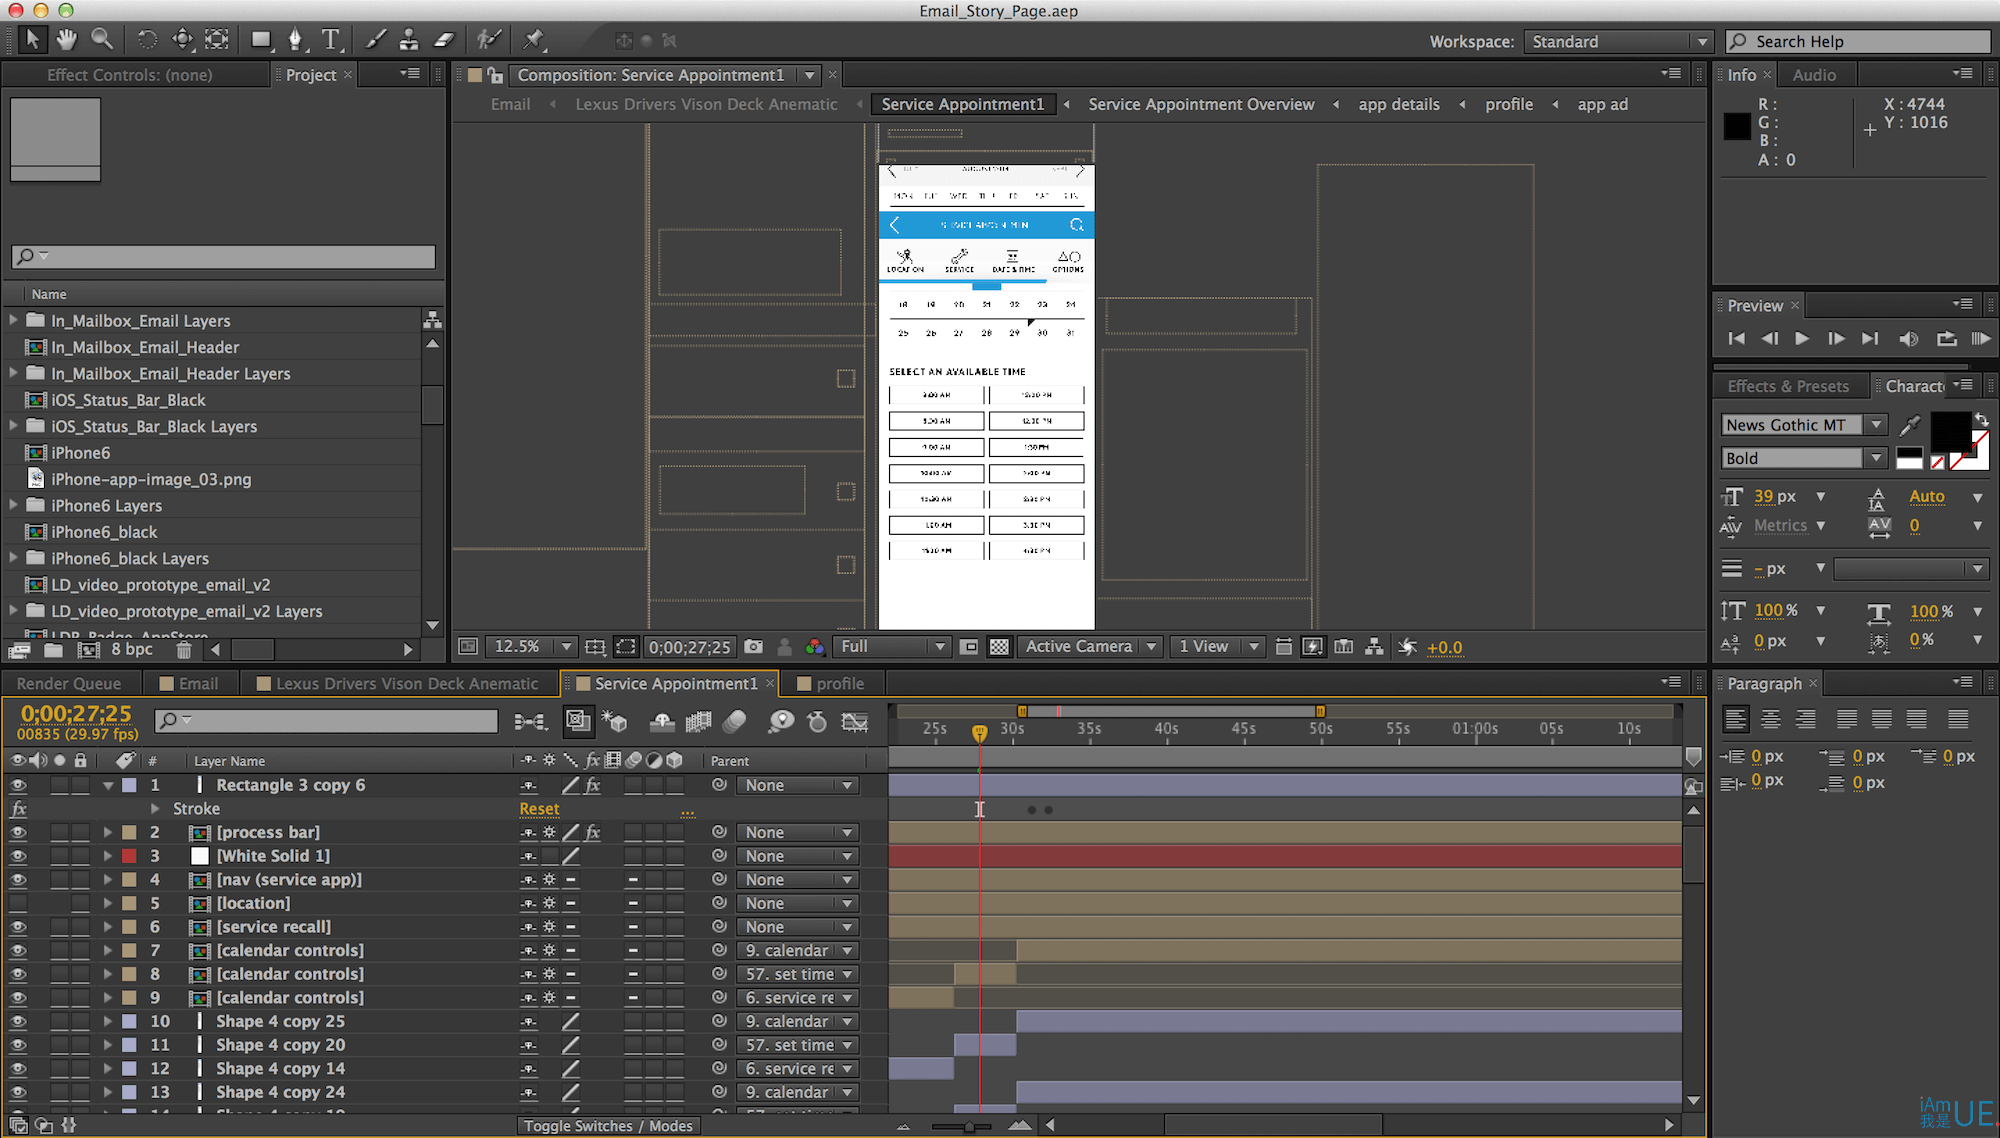Go to Service Appointment Overview breadcrumb

[1201, 104]
